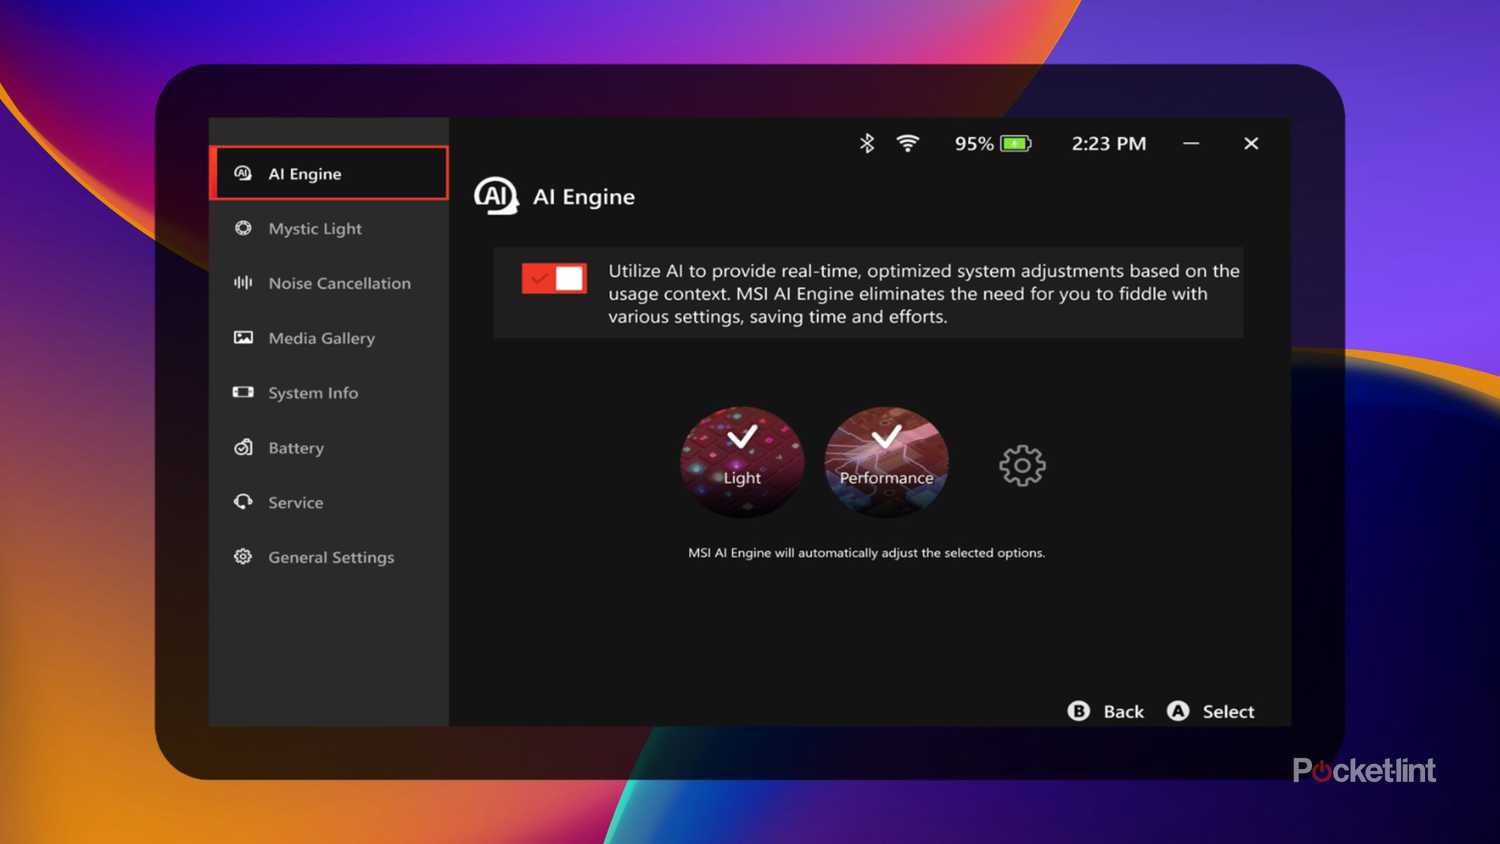Click the 95% battery percentage text
1500x844 pixels.
[x=974, y=144]
